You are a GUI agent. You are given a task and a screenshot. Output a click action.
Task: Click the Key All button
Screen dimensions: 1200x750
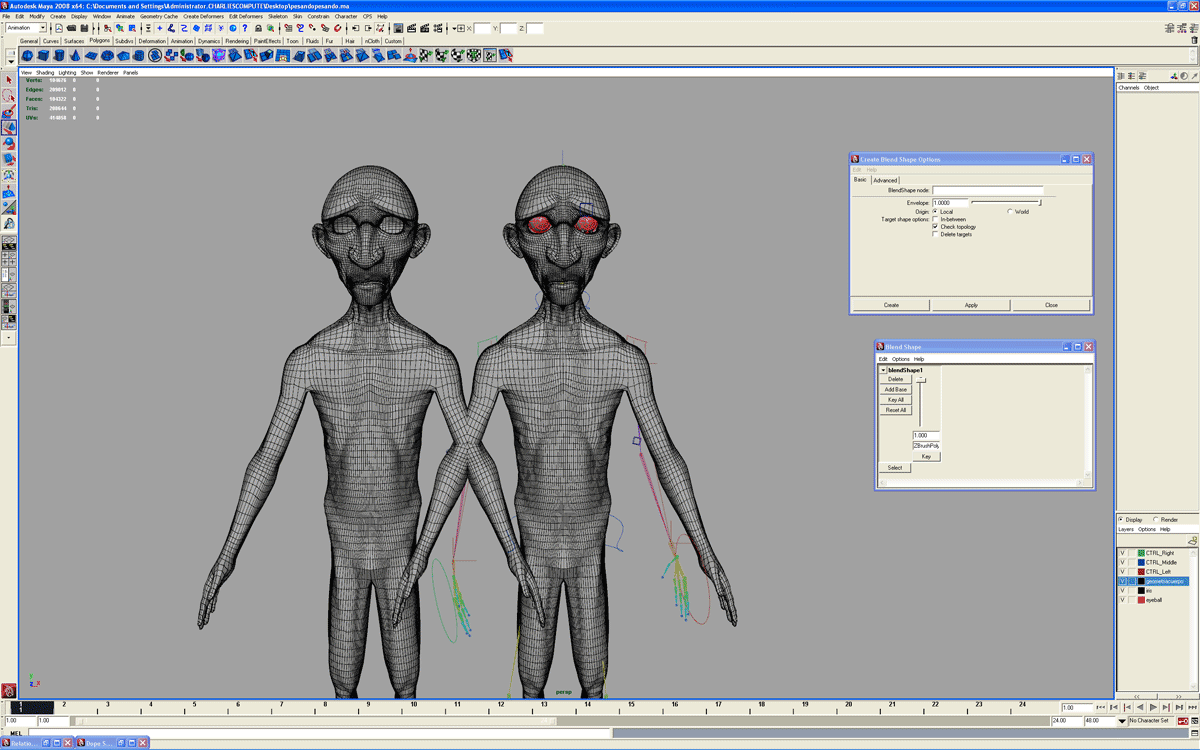[896, 400]
